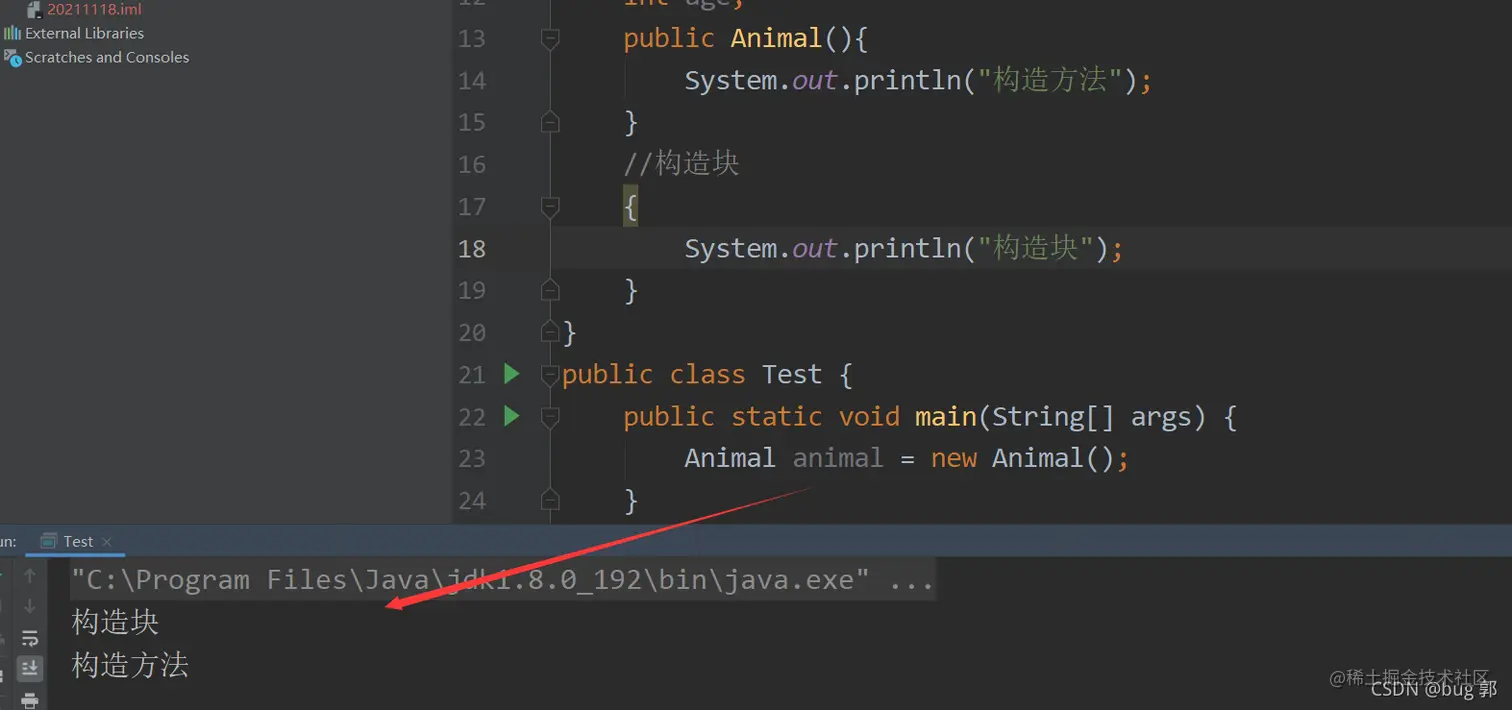Toggle scroll to end of console
1512x710 pixels.
30,668
